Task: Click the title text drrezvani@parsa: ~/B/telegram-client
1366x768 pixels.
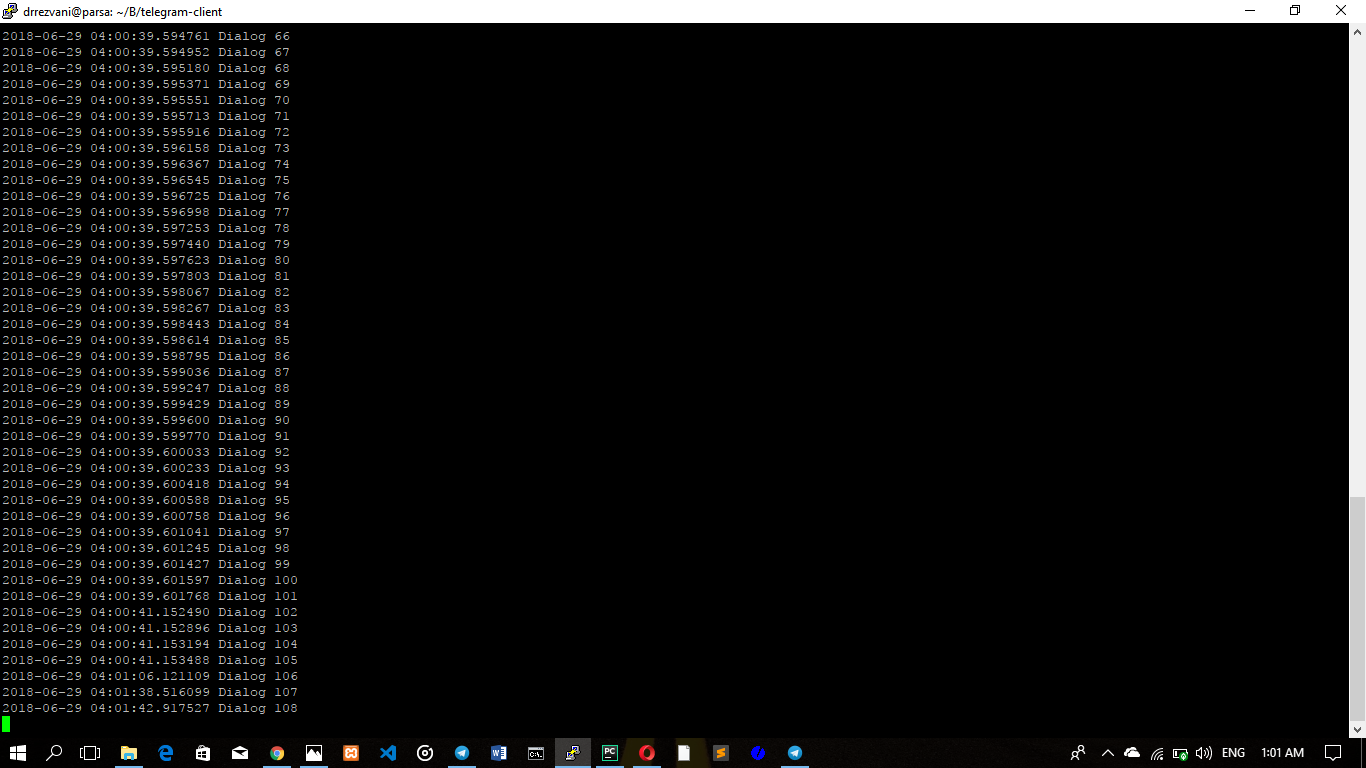Action: tap(123, 12)
